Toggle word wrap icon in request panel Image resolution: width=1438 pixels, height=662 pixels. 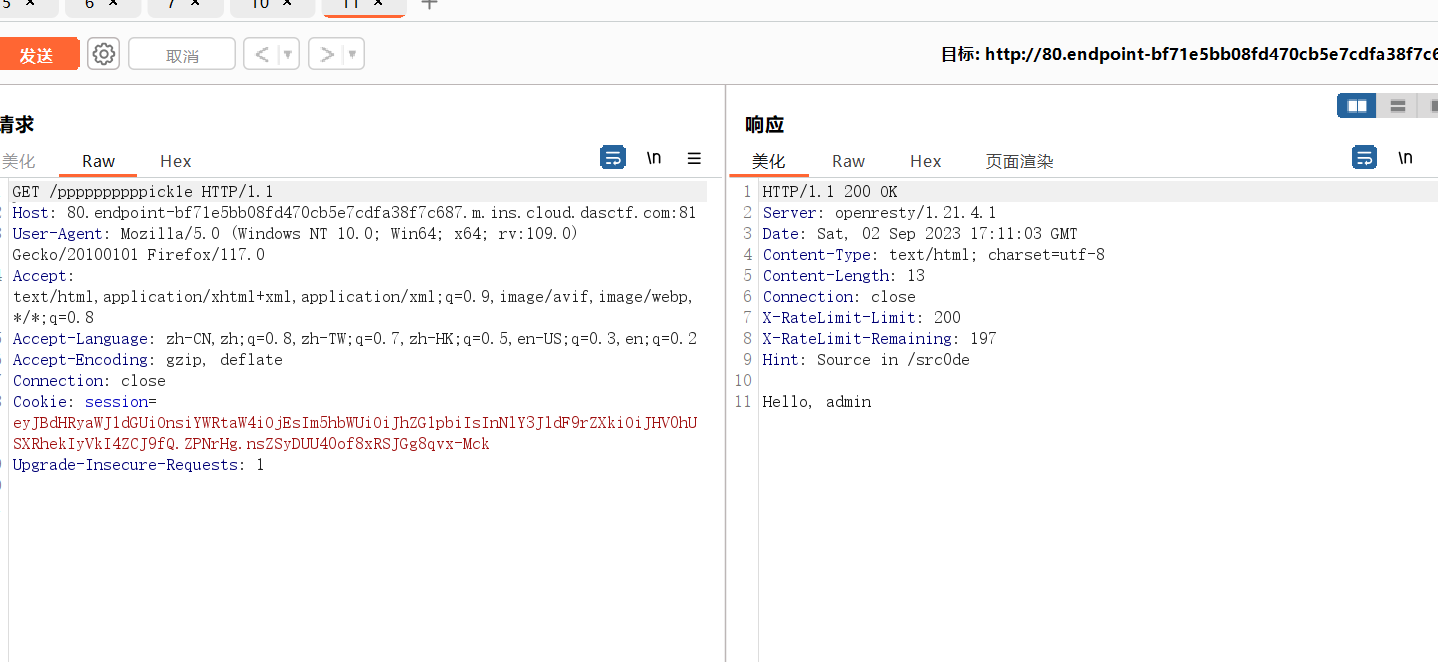pyautogui.click(x=612, y=157)
